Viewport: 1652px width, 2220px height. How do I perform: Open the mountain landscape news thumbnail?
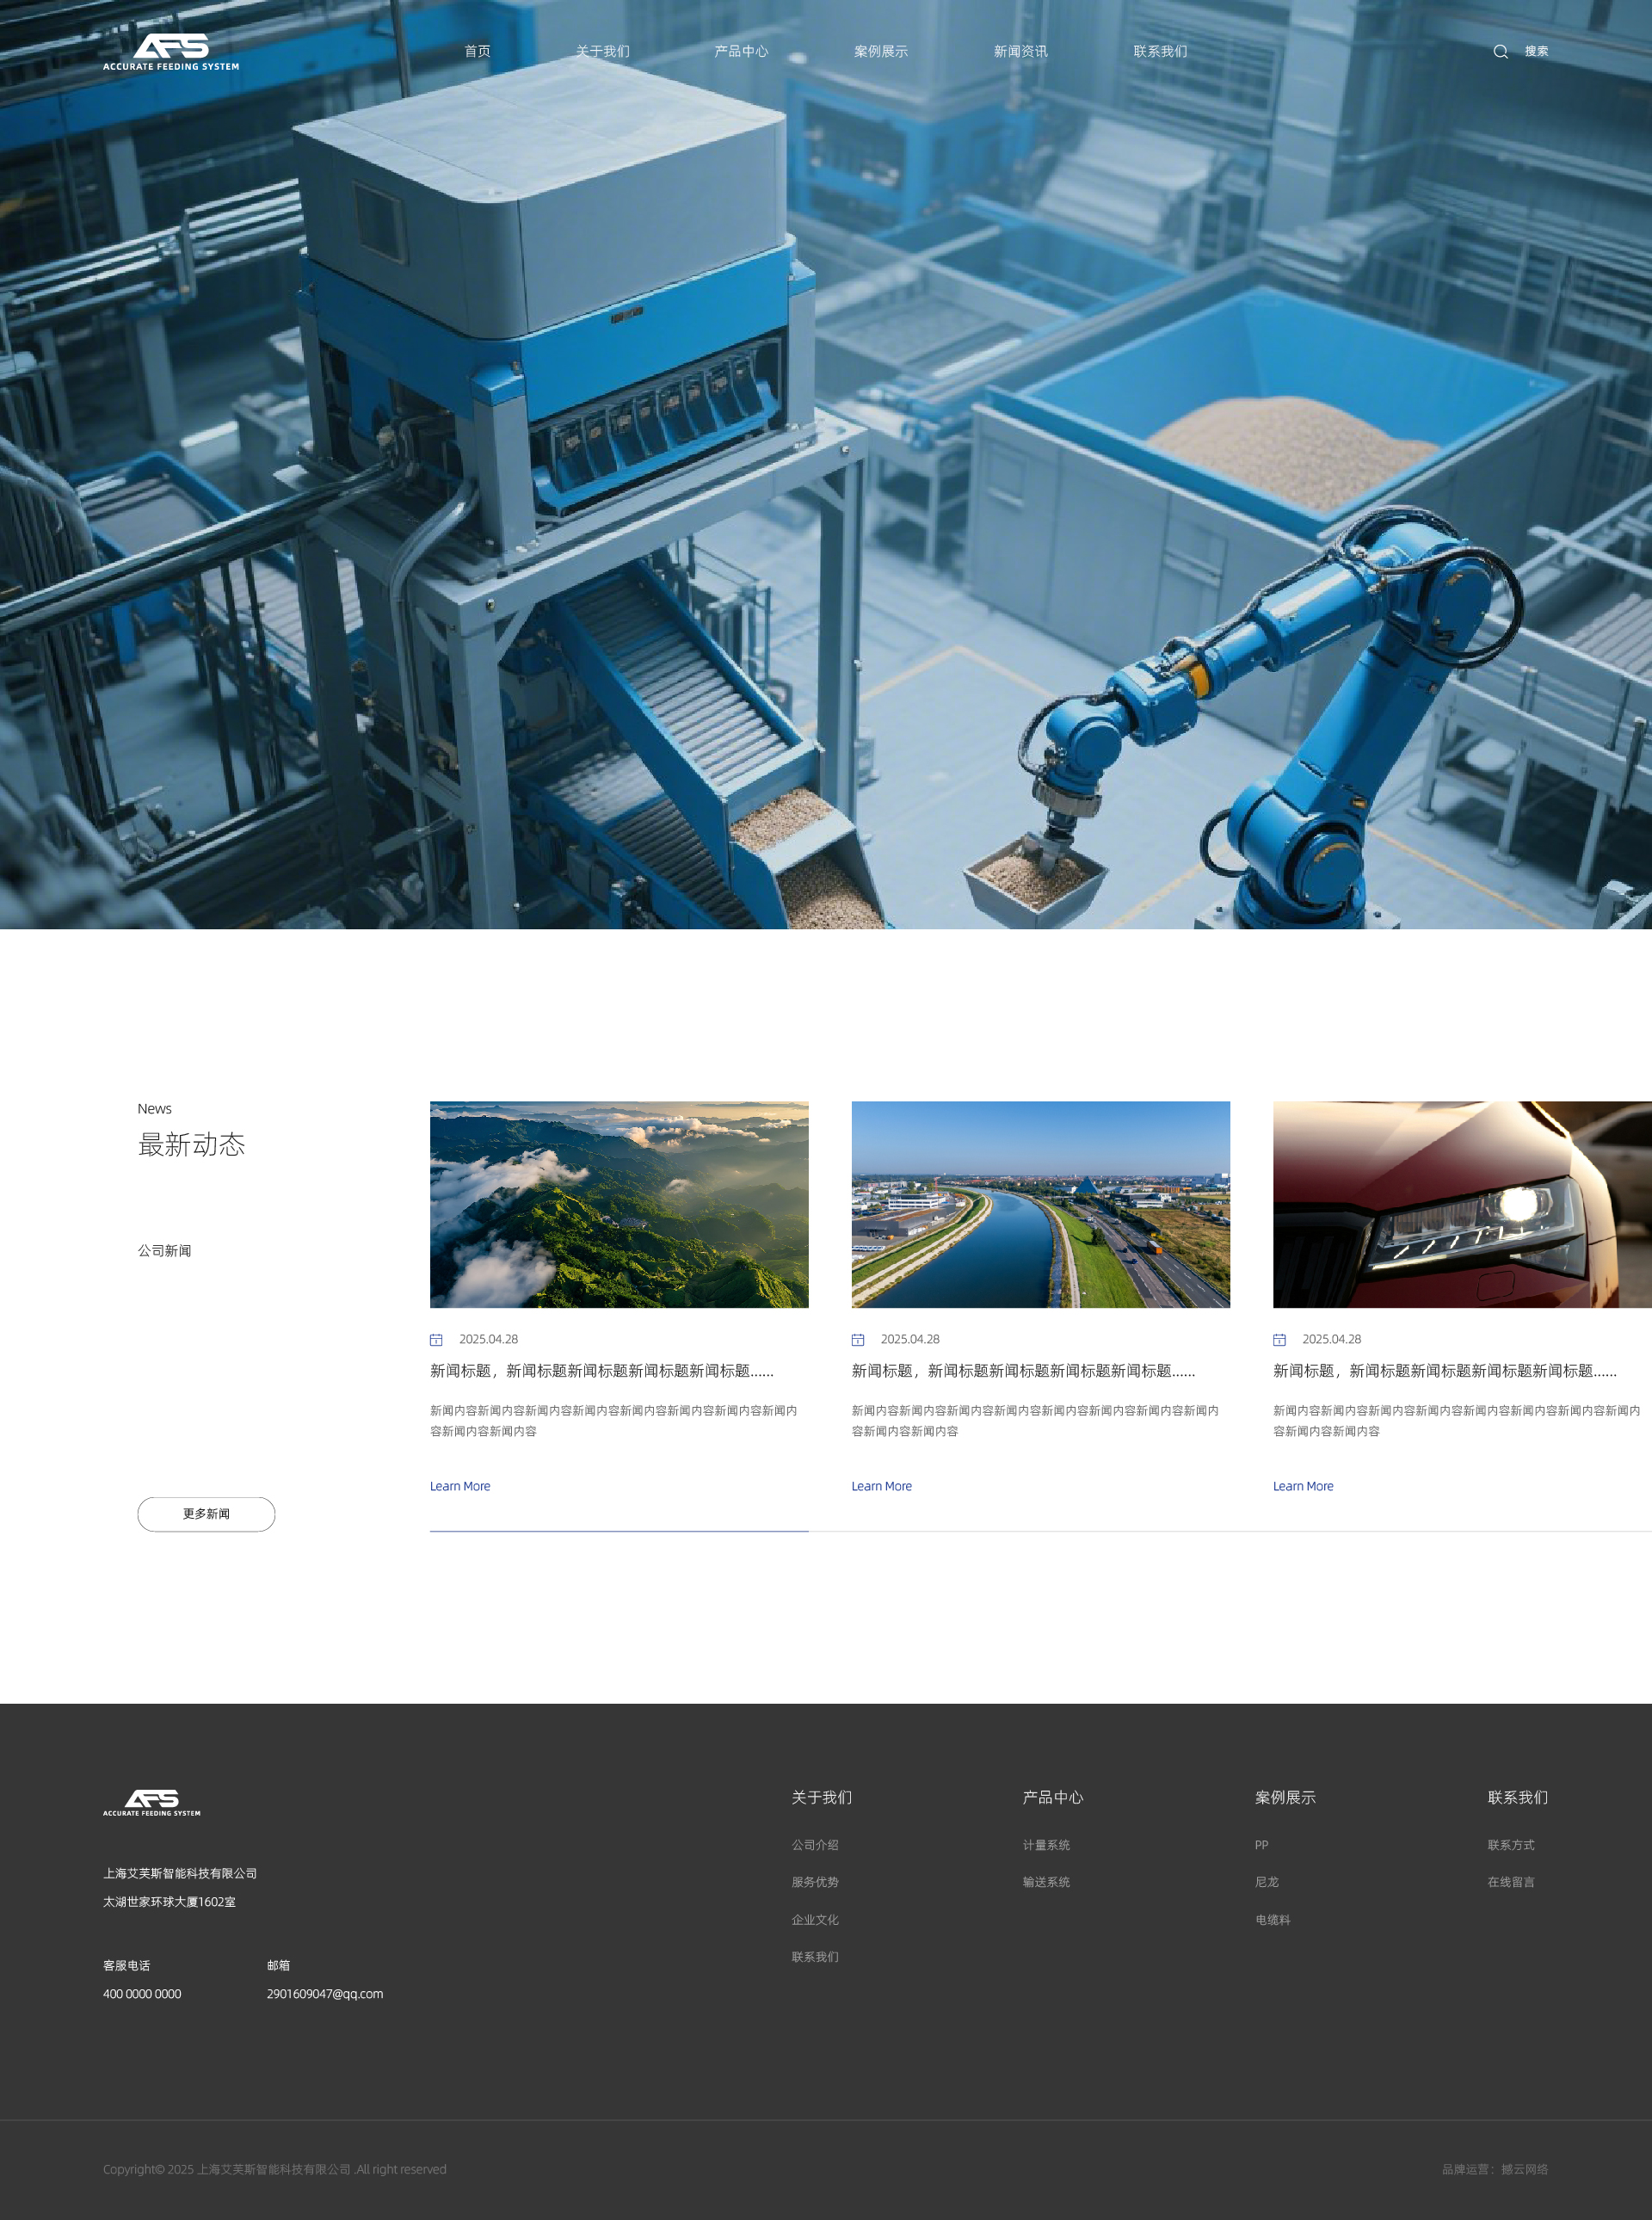pyautogui.click(x=619, y=1204)
